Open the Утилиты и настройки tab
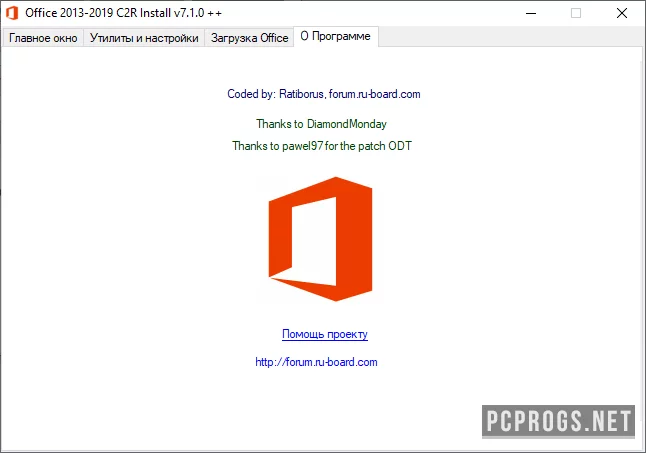The image size is (646, 453). tap(144, 38)
